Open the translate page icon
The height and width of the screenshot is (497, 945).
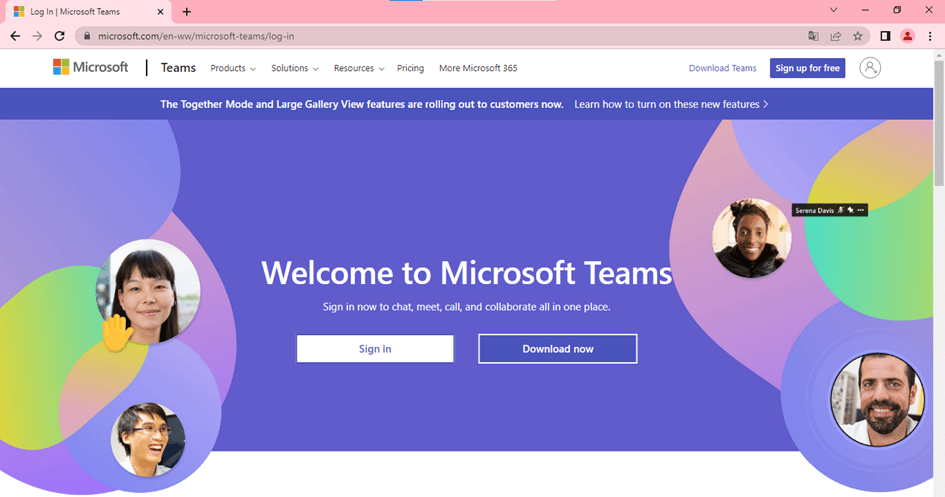tap(813, 36)
